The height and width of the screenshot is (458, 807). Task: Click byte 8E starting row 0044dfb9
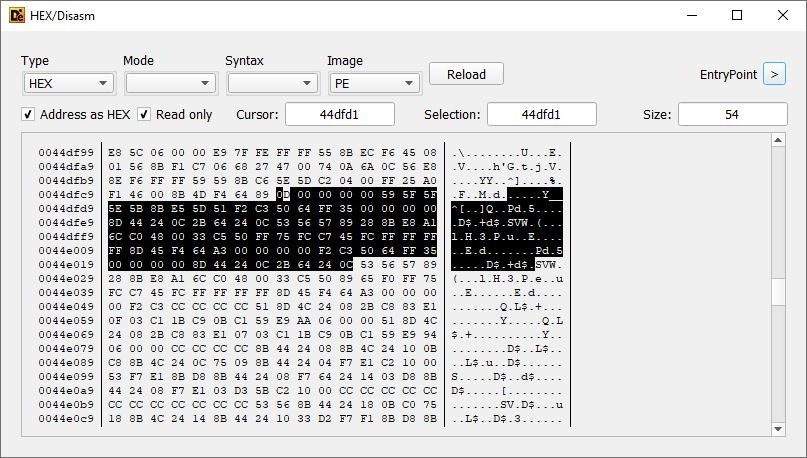coord(115,181)
